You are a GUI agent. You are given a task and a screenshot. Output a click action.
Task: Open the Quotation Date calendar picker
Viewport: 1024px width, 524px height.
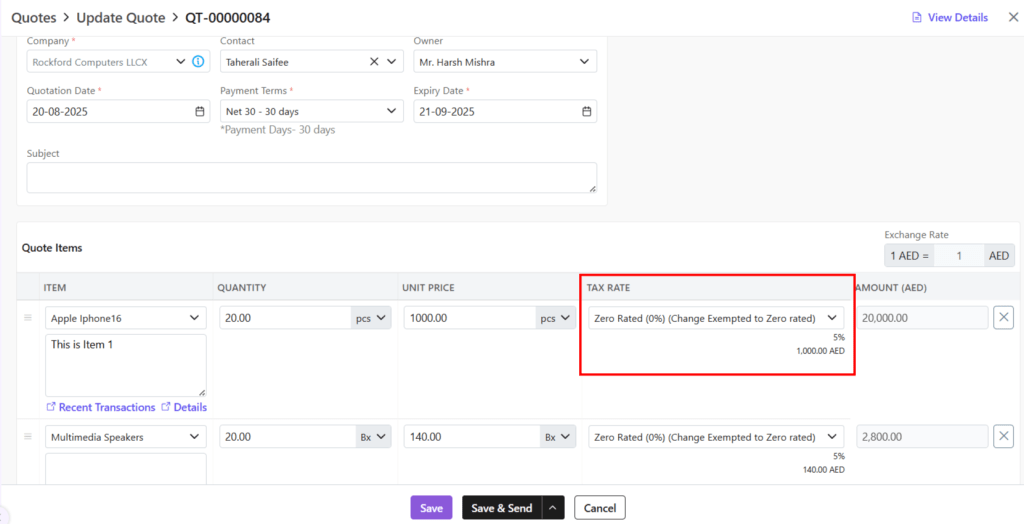click(x=200, y=112)
